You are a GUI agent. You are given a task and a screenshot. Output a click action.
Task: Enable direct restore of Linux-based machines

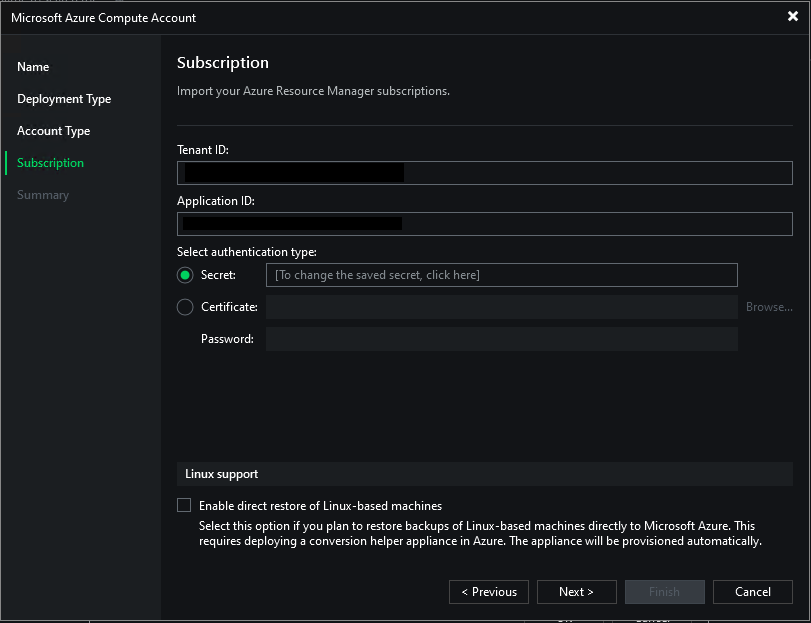point(184,506)
